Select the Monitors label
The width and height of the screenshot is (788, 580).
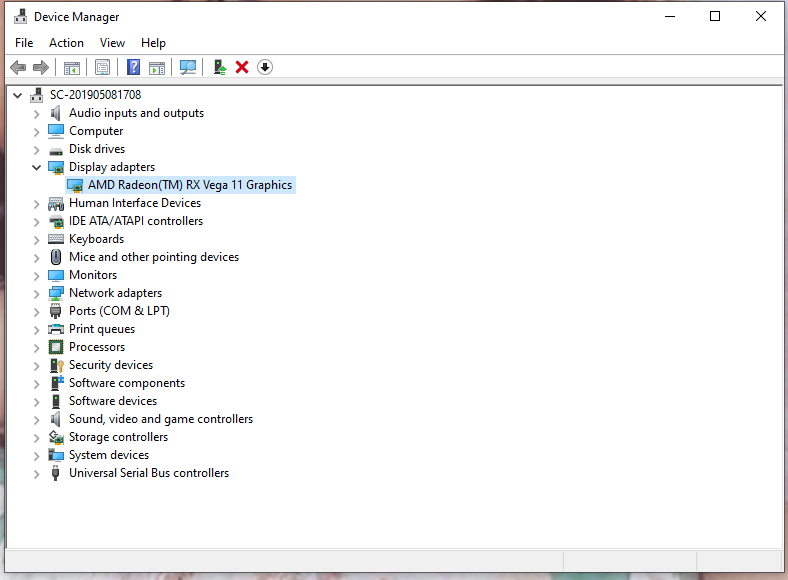(x=93, y=275)
